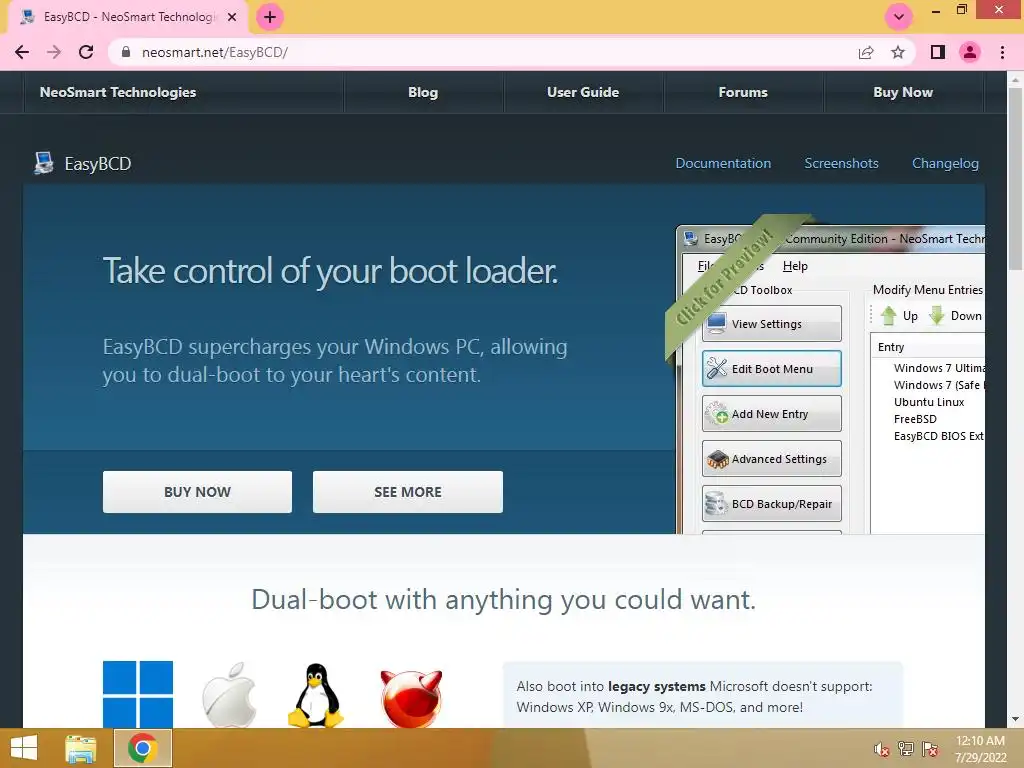This screenshot has width=1024, height=768.
Task: Click the FreeBSD daemon logo
Action: click(411, 699)
